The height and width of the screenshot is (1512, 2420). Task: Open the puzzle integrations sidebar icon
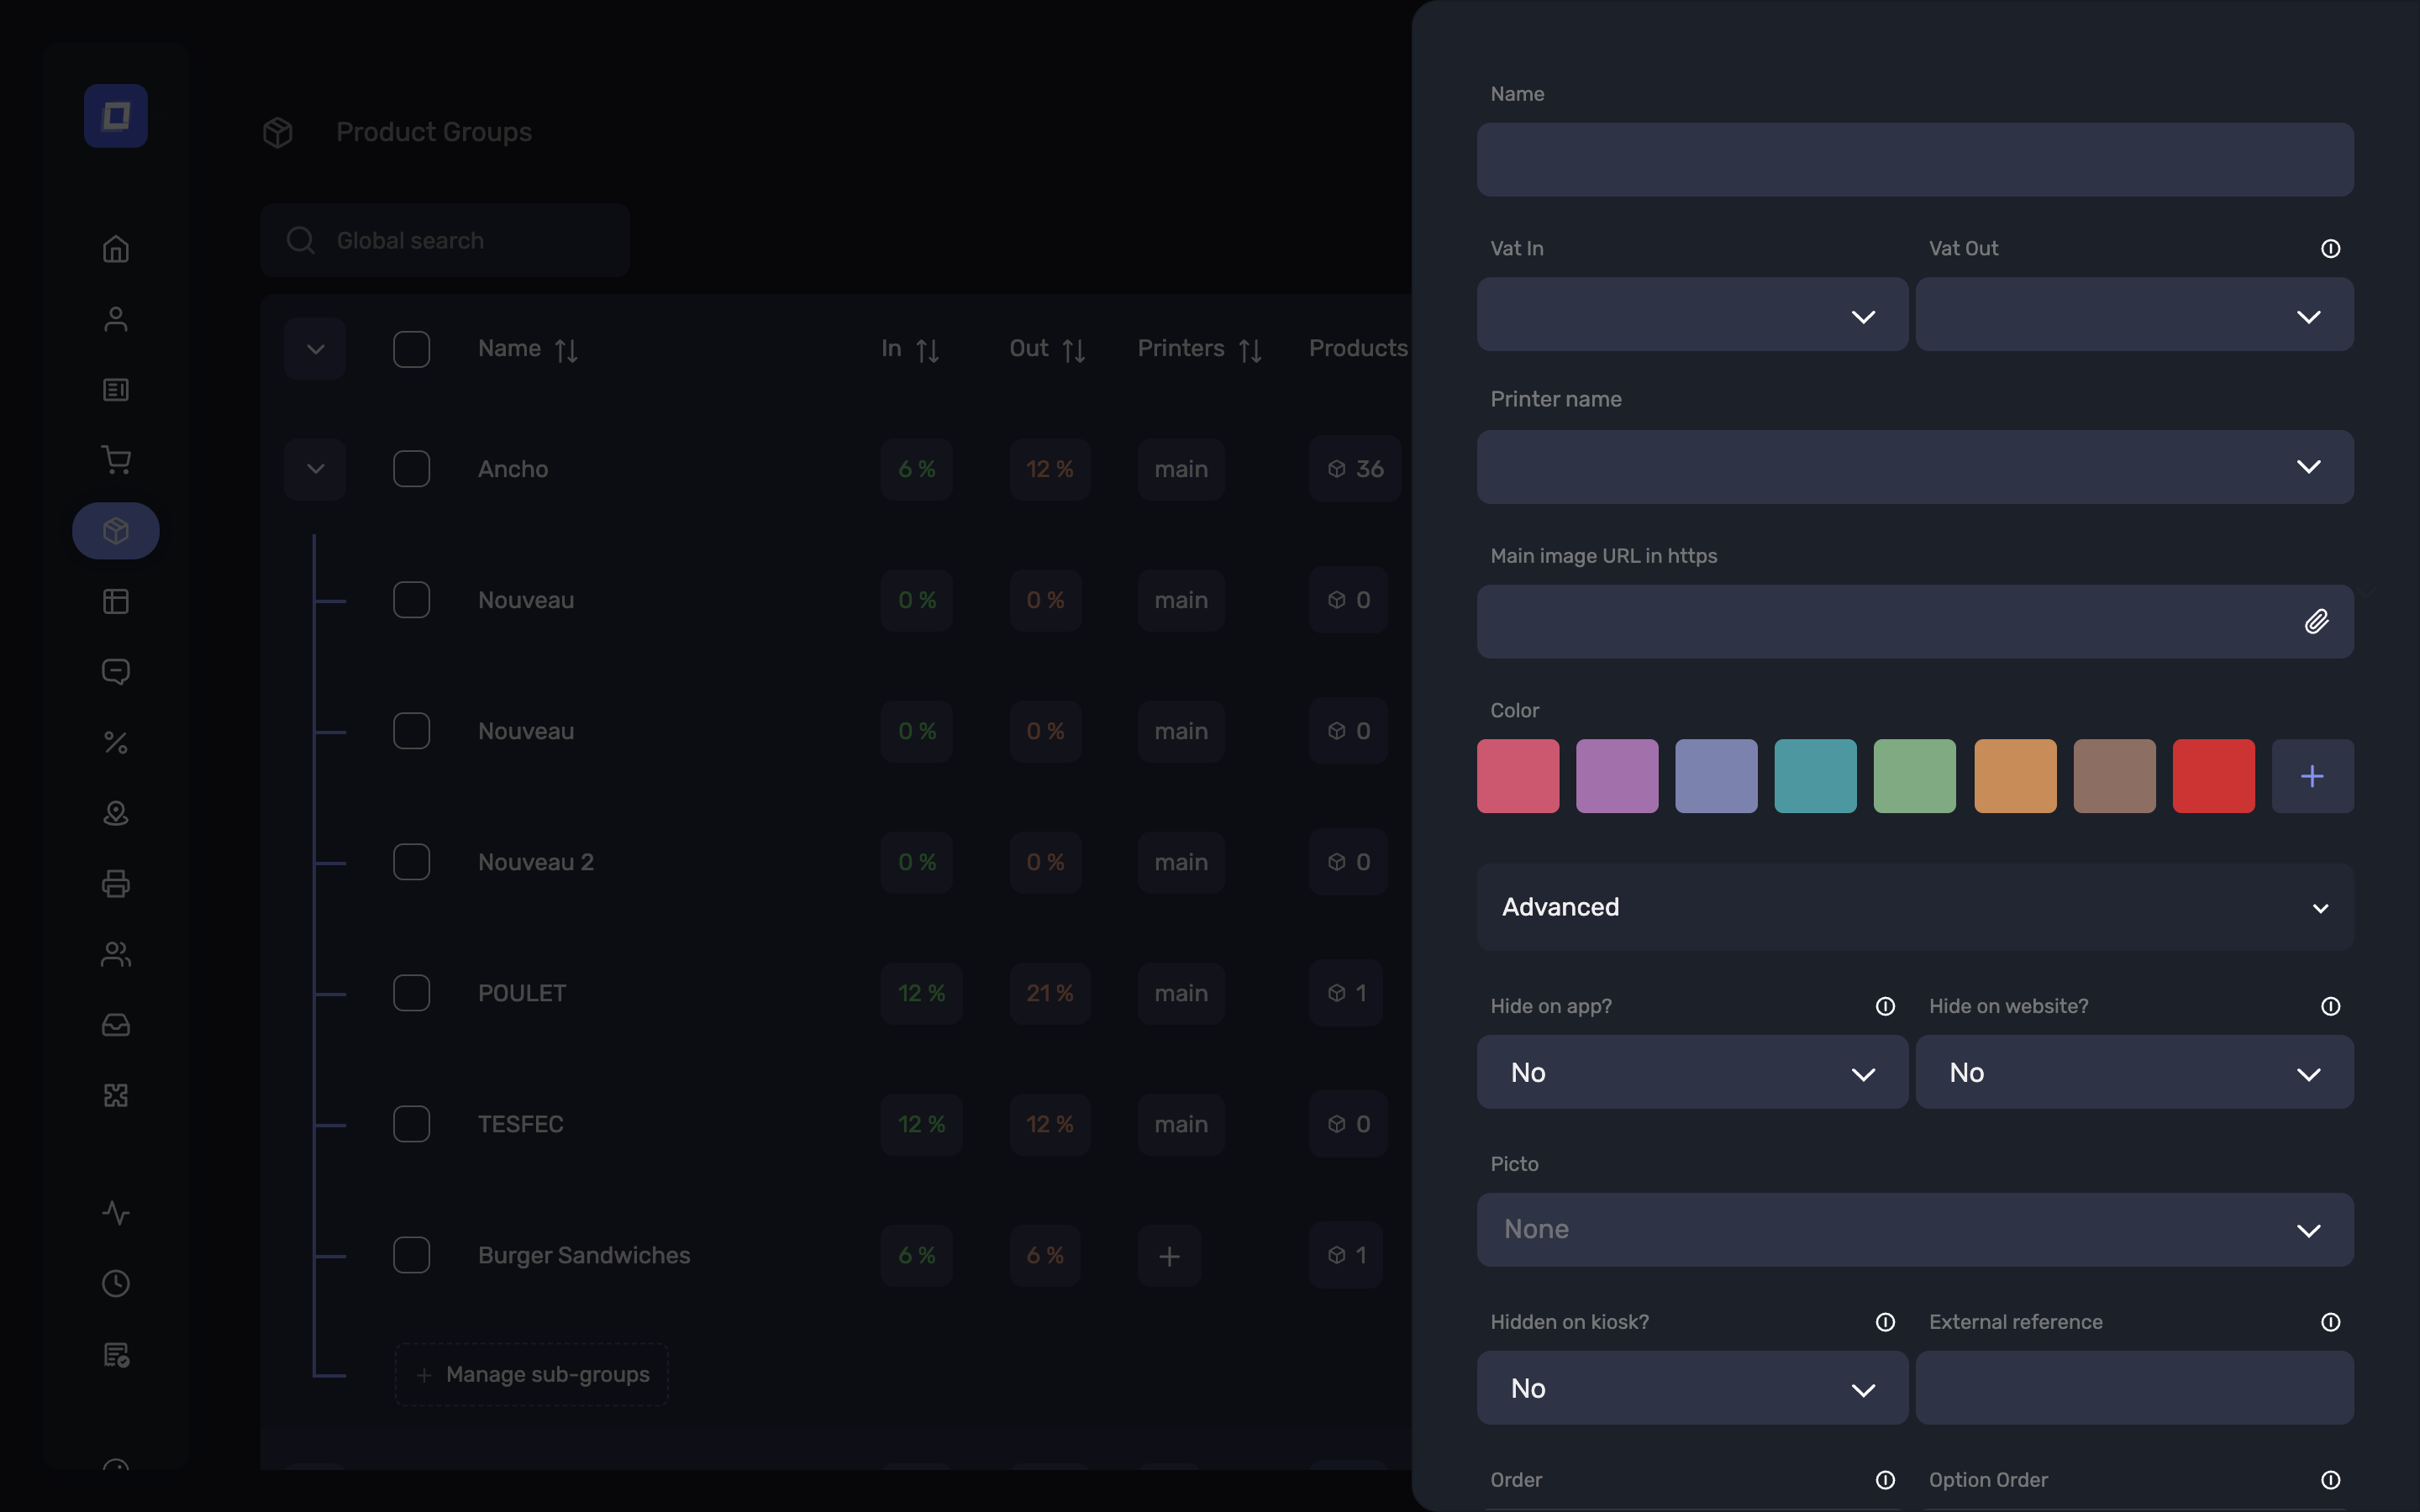tap(116, 1096)
